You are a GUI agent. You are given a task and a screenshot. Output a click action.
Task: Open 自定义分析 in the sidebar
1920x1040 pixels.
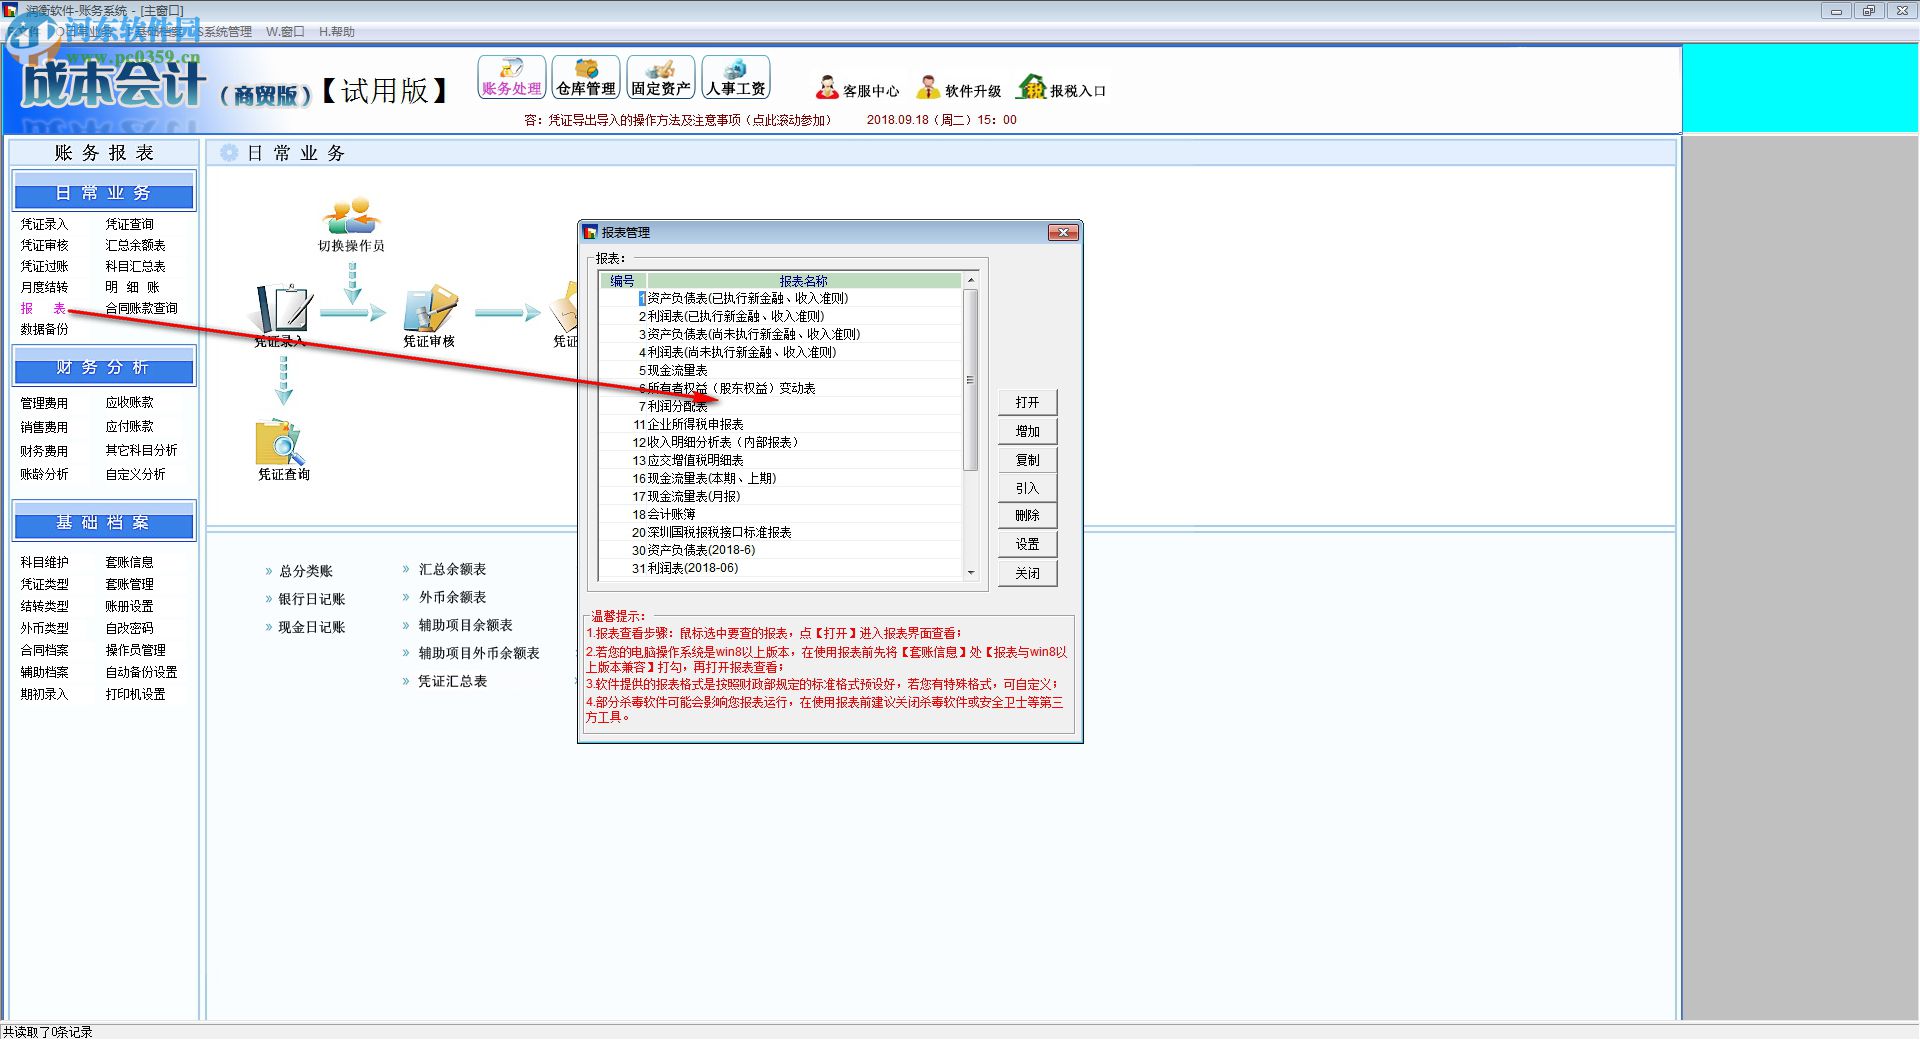[136, 474]
